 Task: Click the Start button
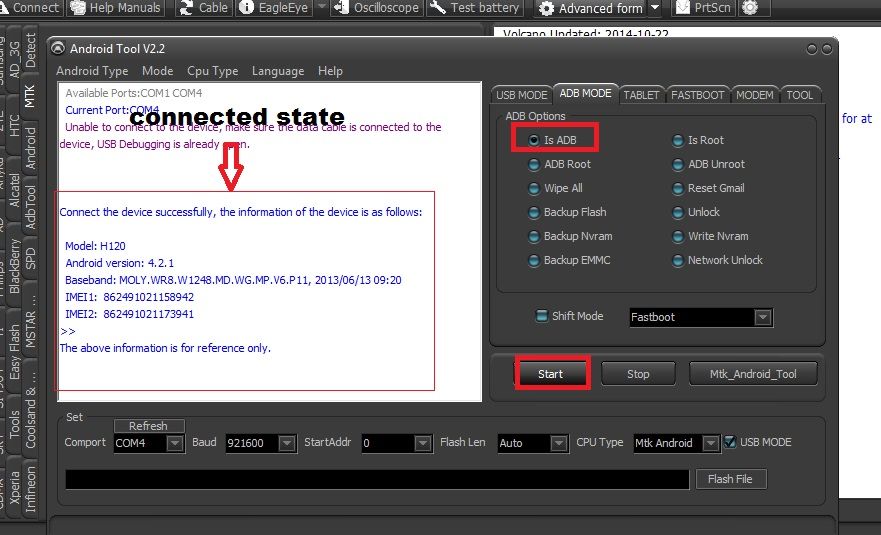pyautogui.click(x=550, y=374)
